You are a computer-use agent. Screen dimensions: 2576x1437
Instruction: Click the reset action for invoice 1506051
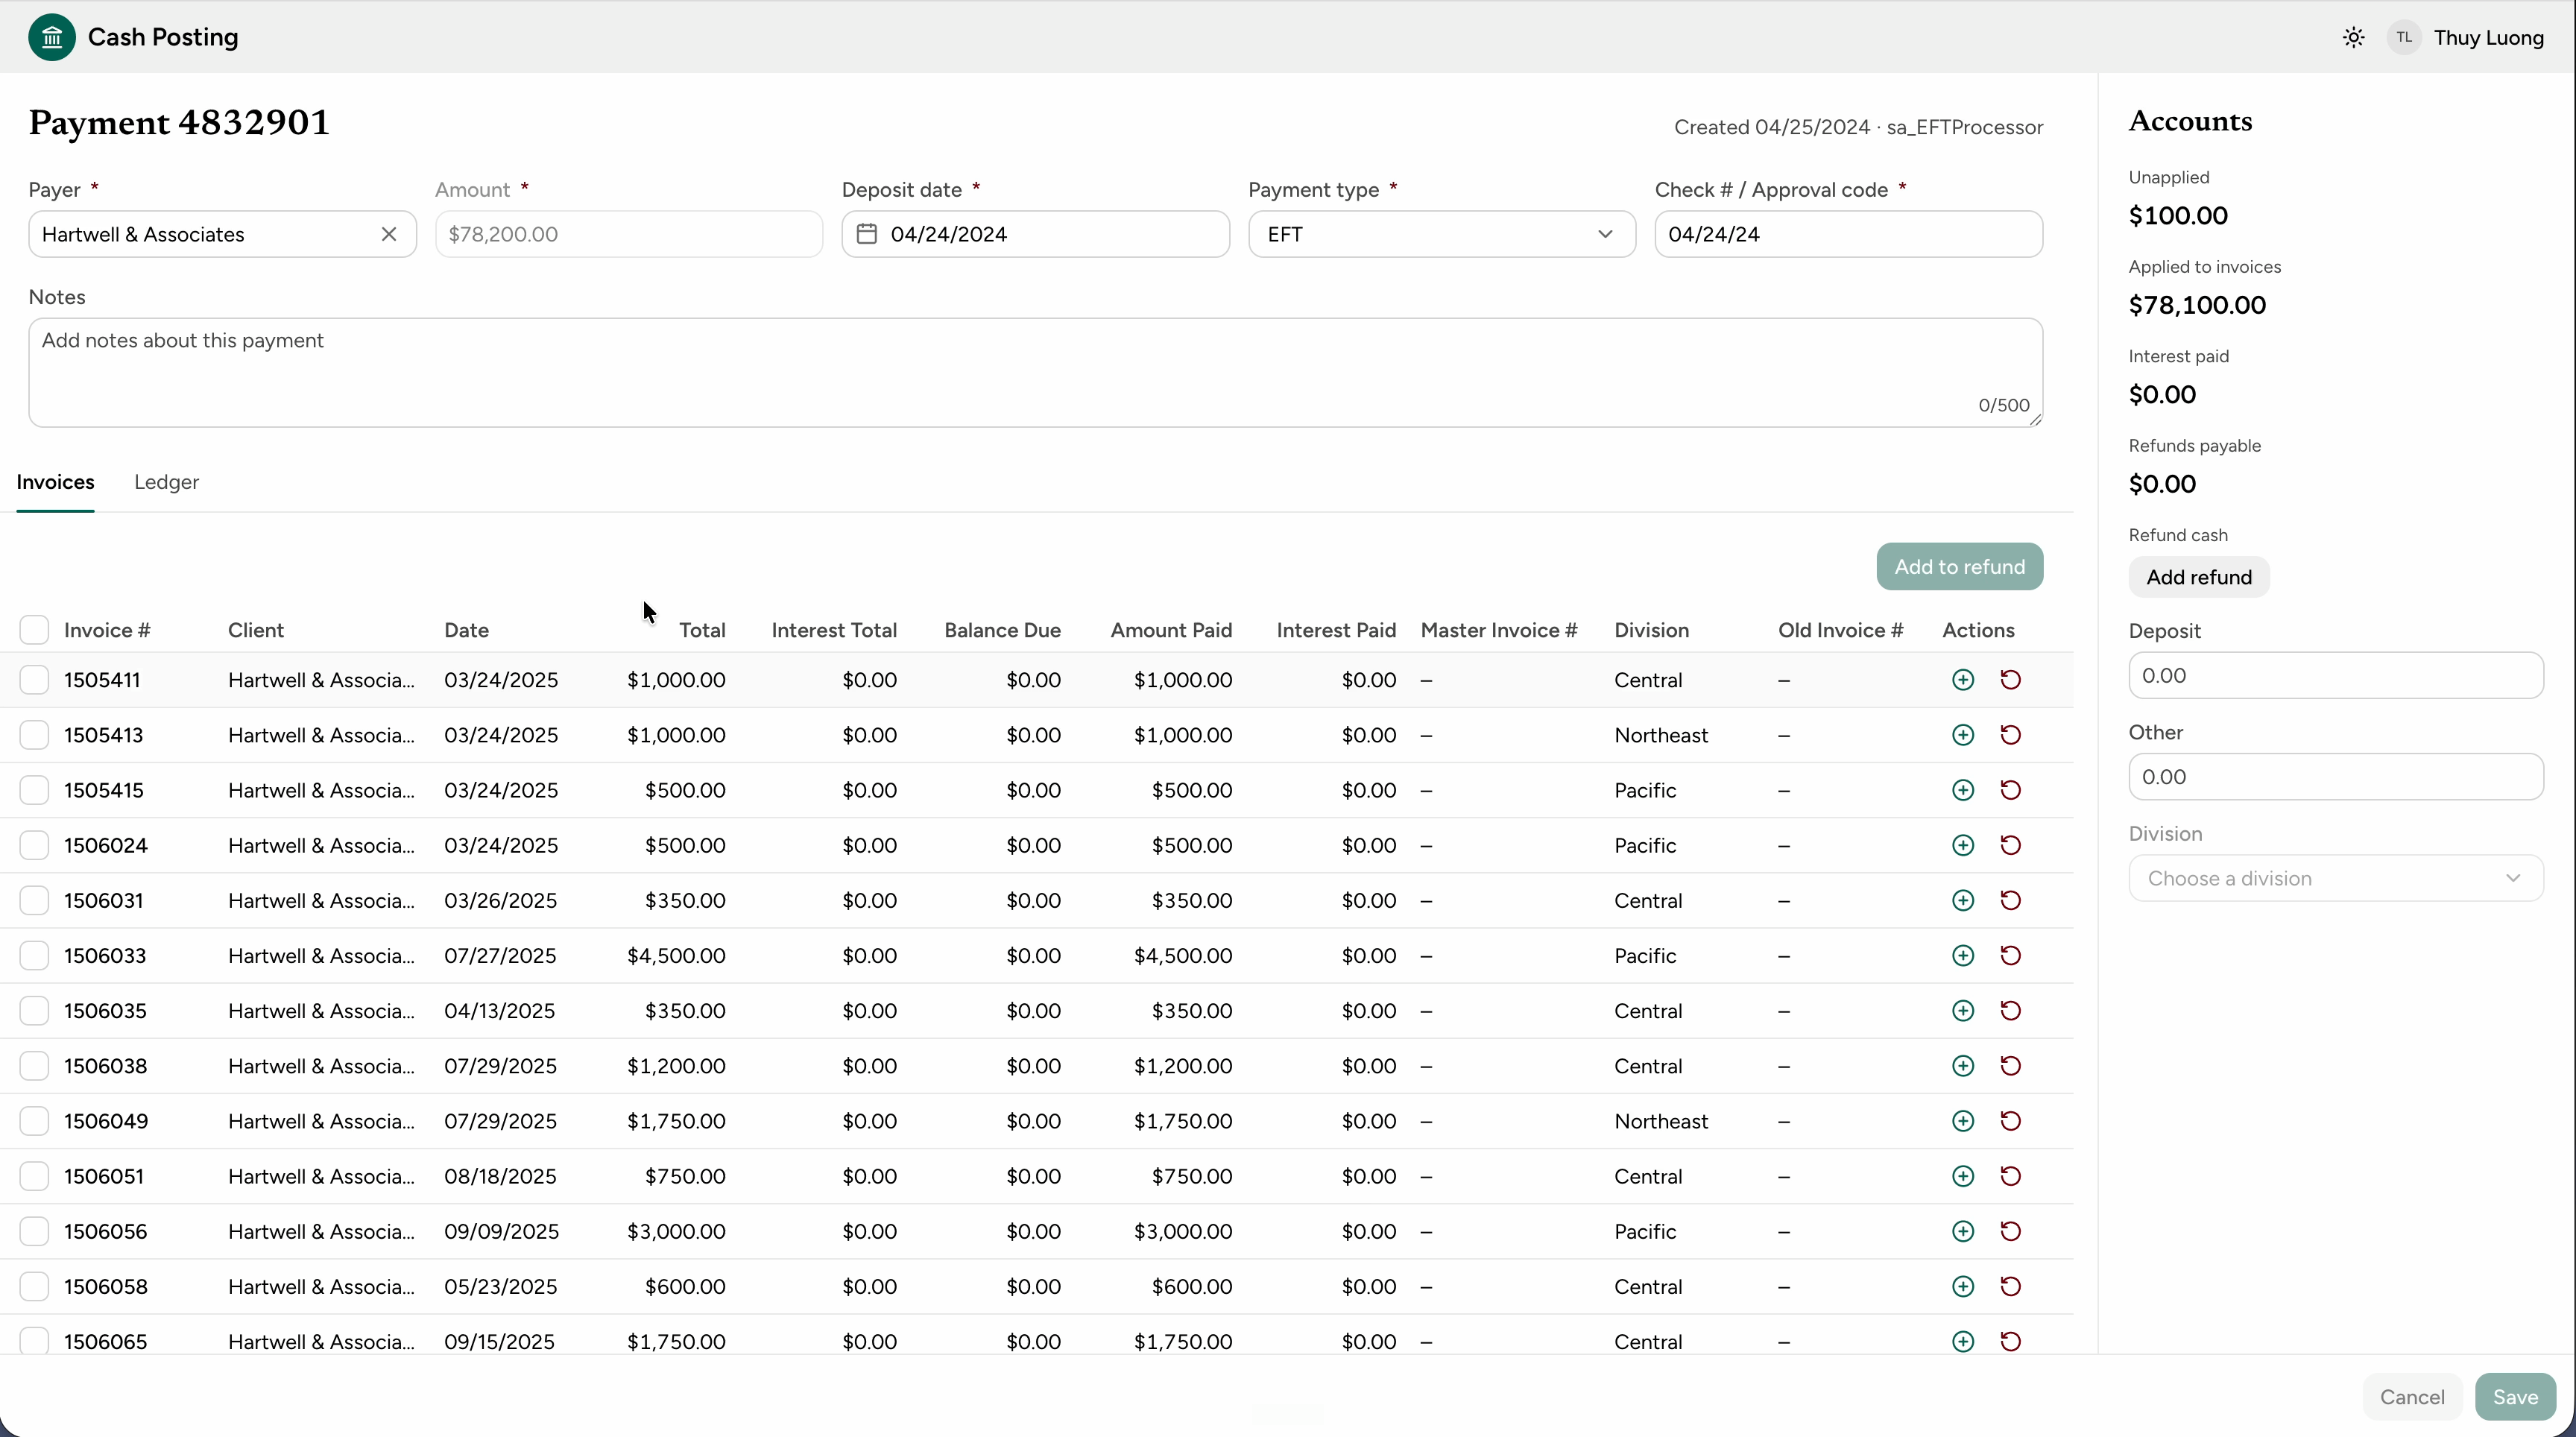click(x=2011, y=1176)
